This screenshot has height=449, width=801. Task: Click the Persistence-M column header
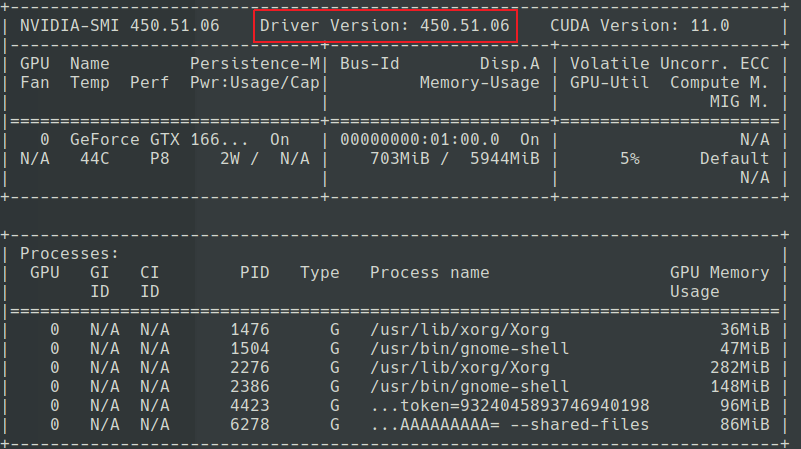[255, 63]
